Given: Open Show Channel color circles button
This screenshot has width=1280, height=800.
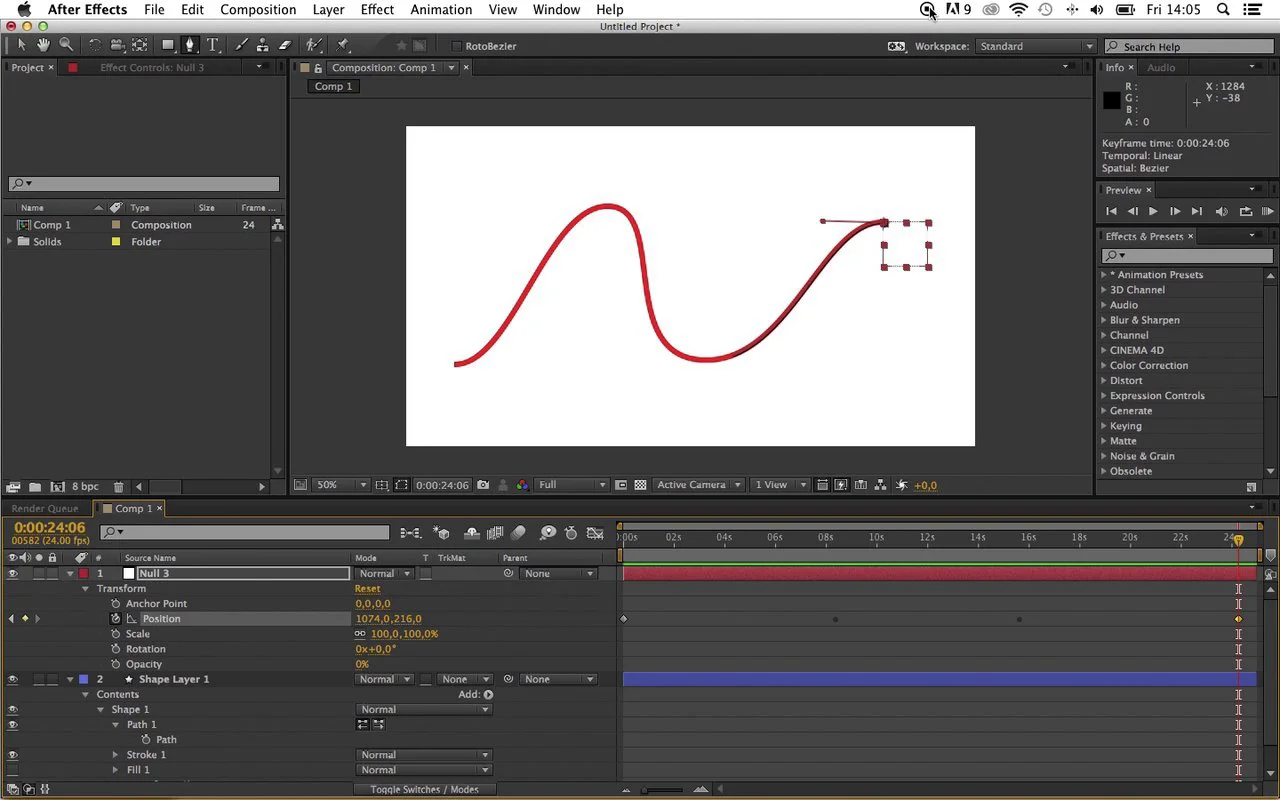Looking at the screenshot, I should coord(522,485).
